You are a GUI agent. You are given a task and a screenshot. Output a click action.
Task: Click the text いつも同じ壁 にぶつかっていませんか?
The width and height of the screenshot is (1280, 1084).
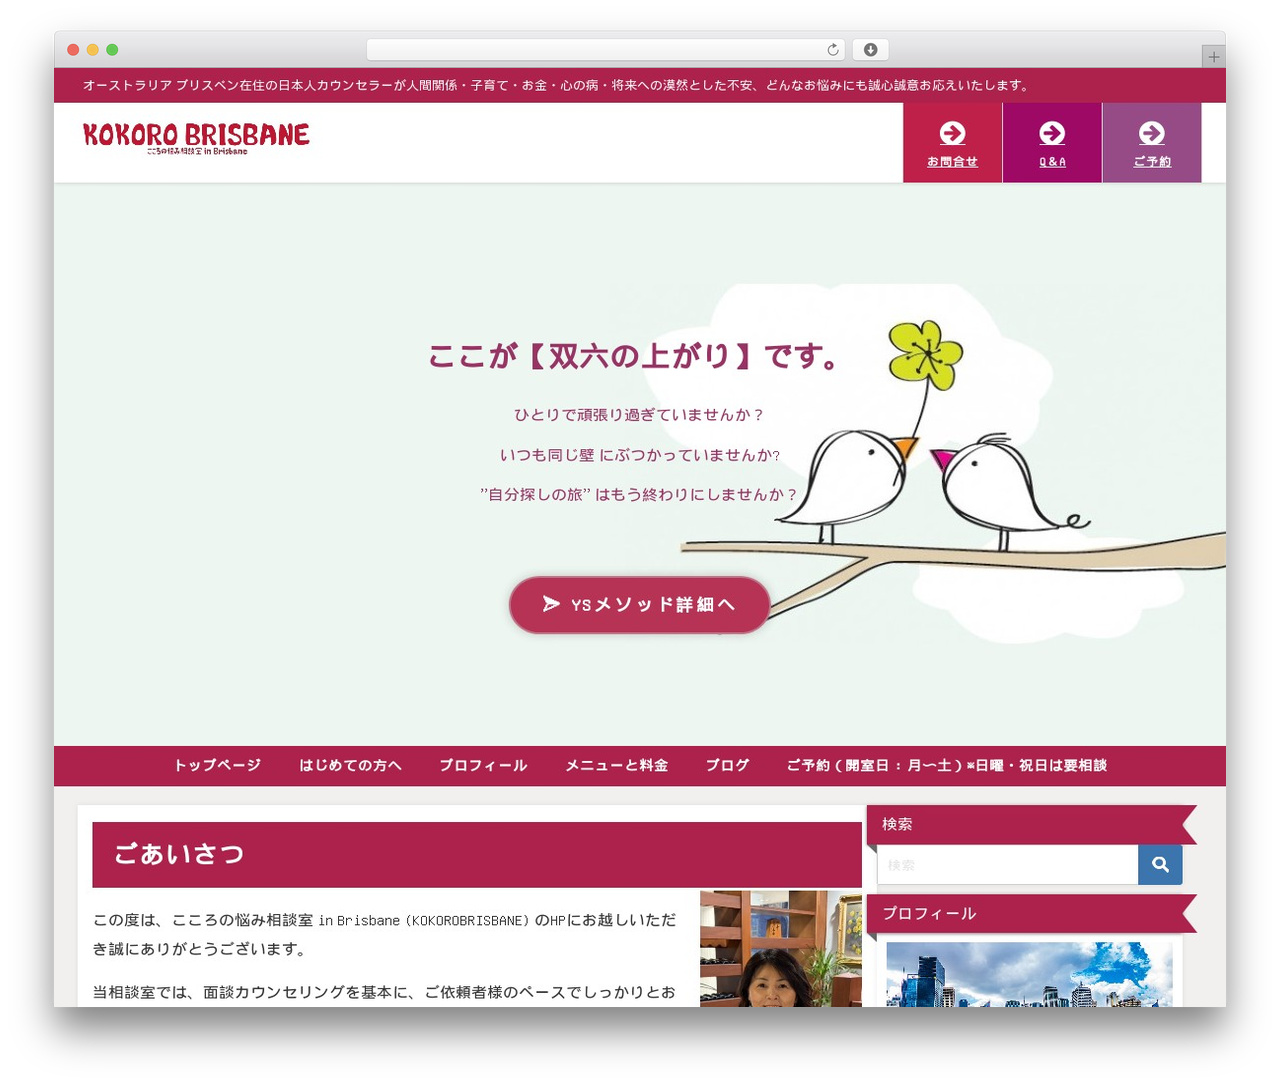(640, 455)
